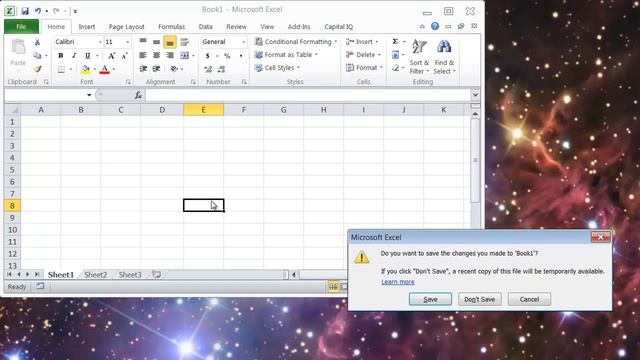
Task: Switch to the Formulas tab
Action: coord(171,27)
